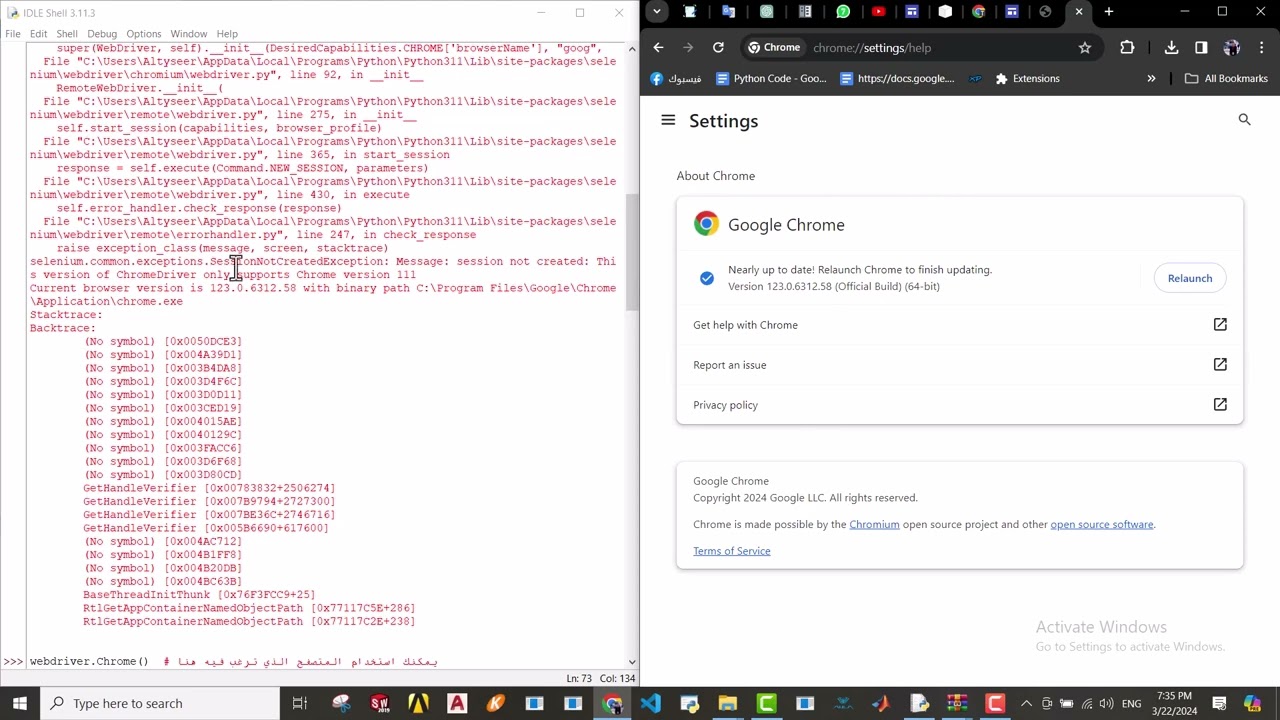
Task: Open the Shell menu in IDLE
Action: coord(67,34)
